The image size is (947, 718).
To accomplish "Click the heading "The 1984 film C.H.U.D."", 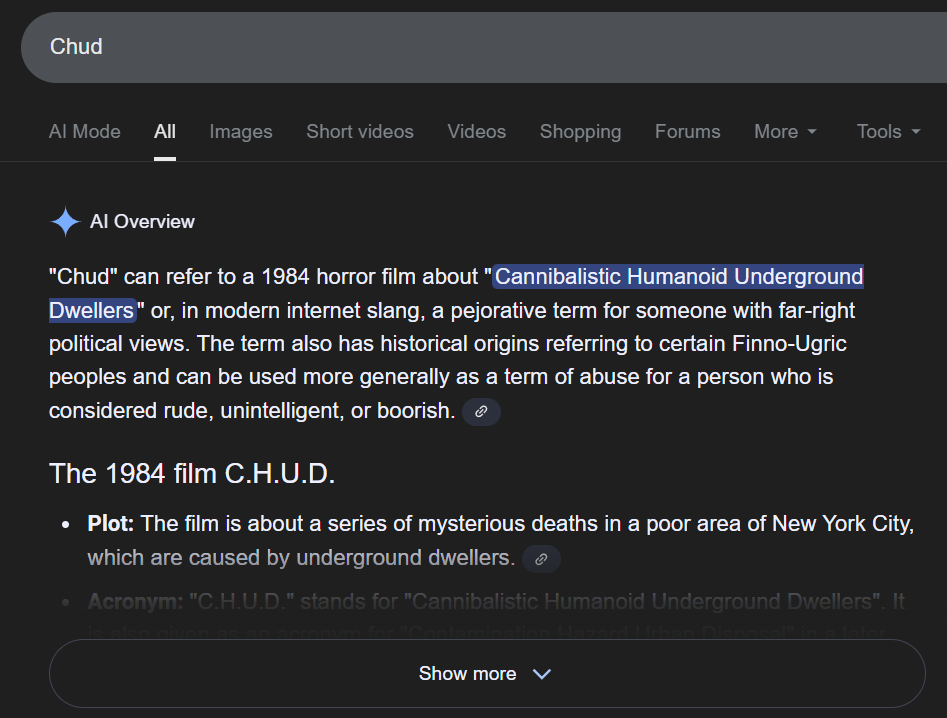I will 192,473.
